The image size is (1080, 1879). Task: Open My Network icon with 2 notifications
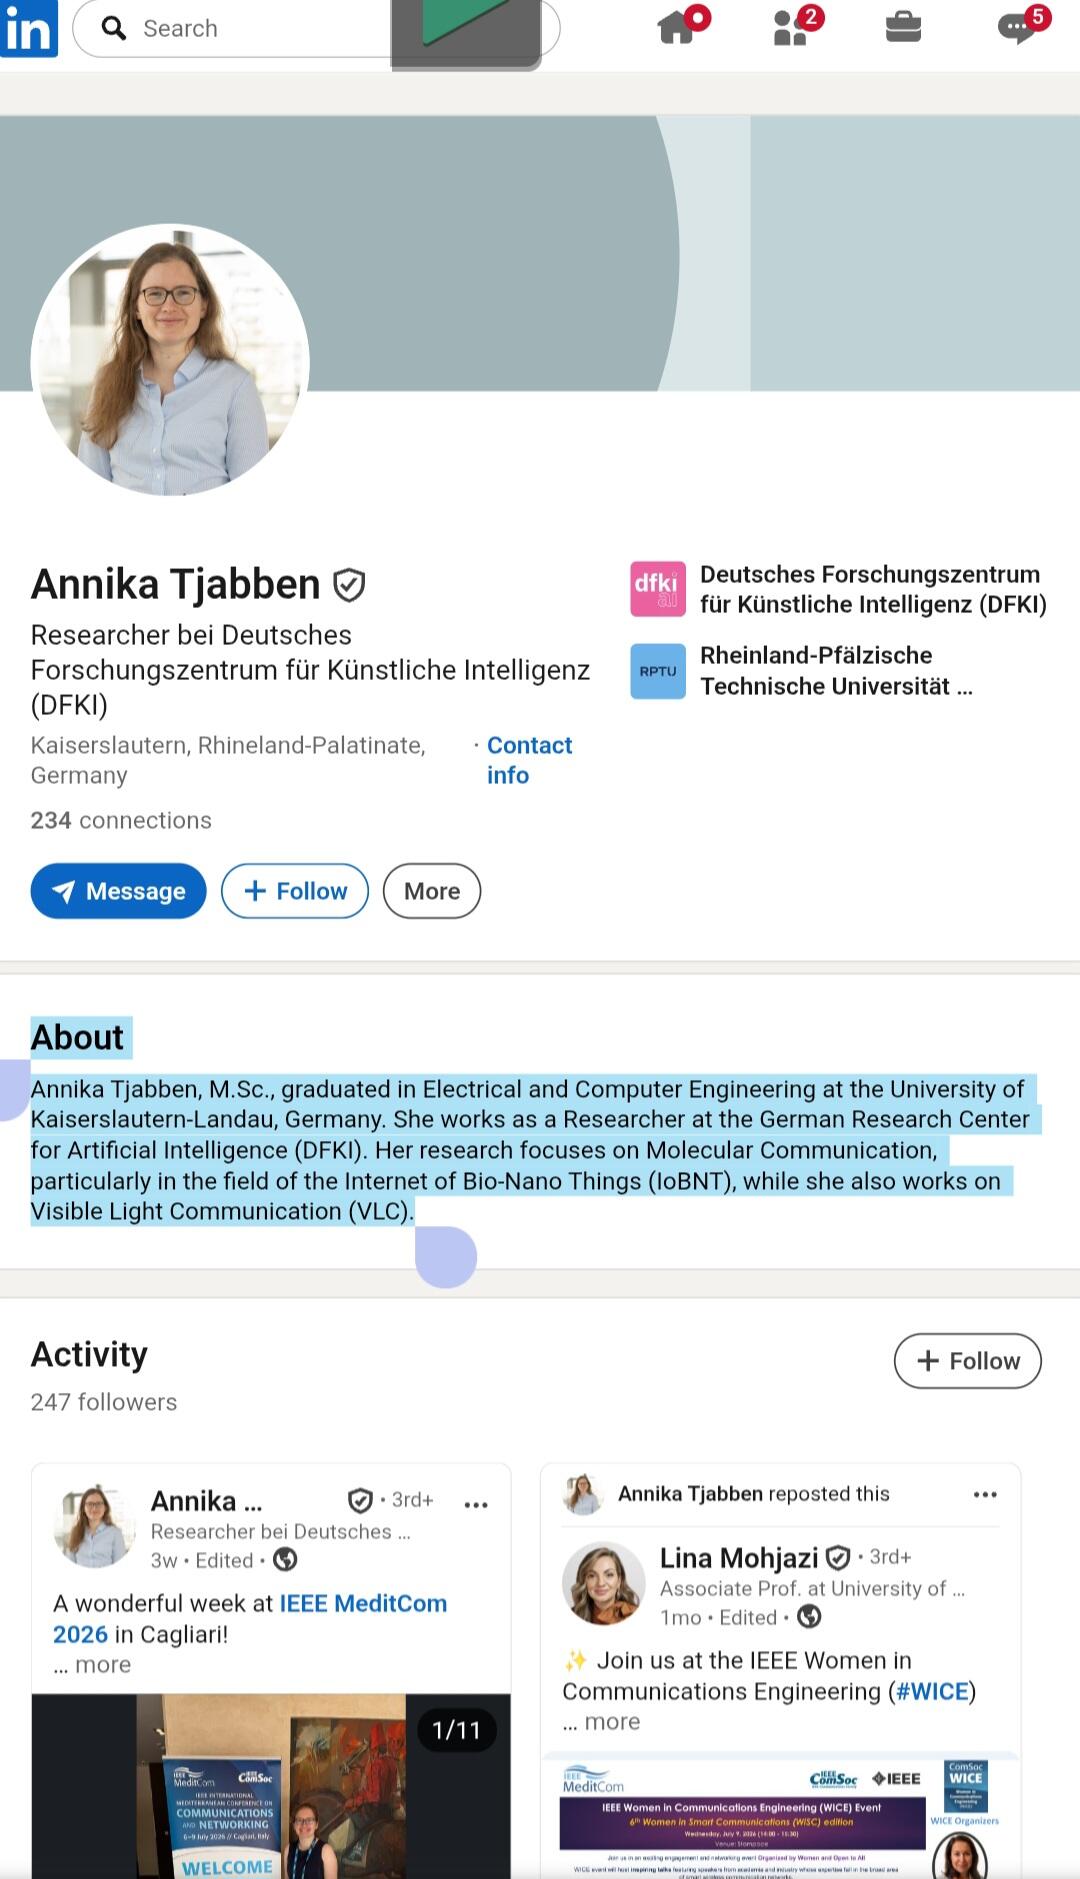[x=792, y=27]
